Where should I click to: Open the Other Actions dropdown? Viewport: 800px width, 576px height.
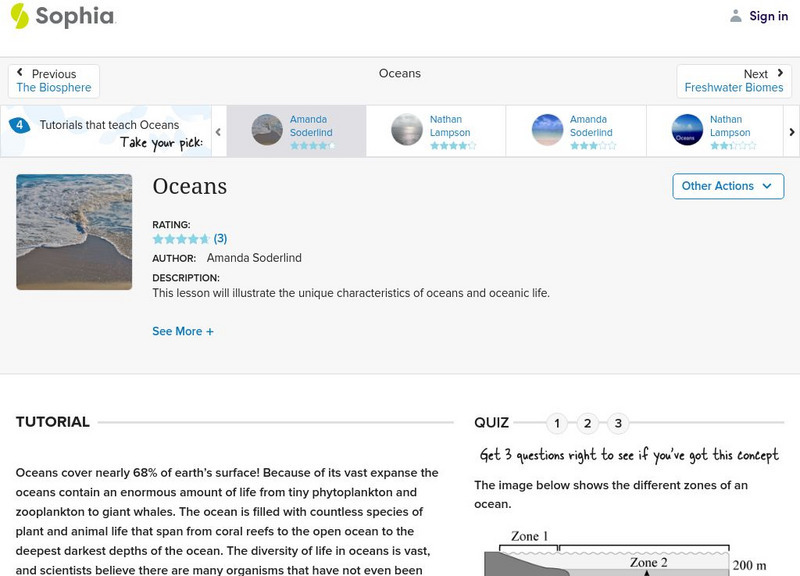[727, 186]
